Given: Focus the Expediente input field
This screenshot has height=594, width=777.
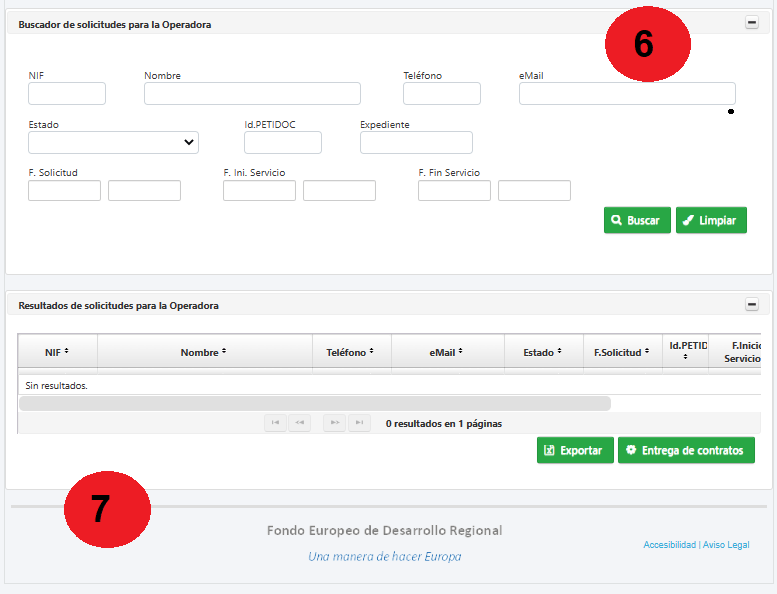Looking at the screenshot, I should click(416, 143).
